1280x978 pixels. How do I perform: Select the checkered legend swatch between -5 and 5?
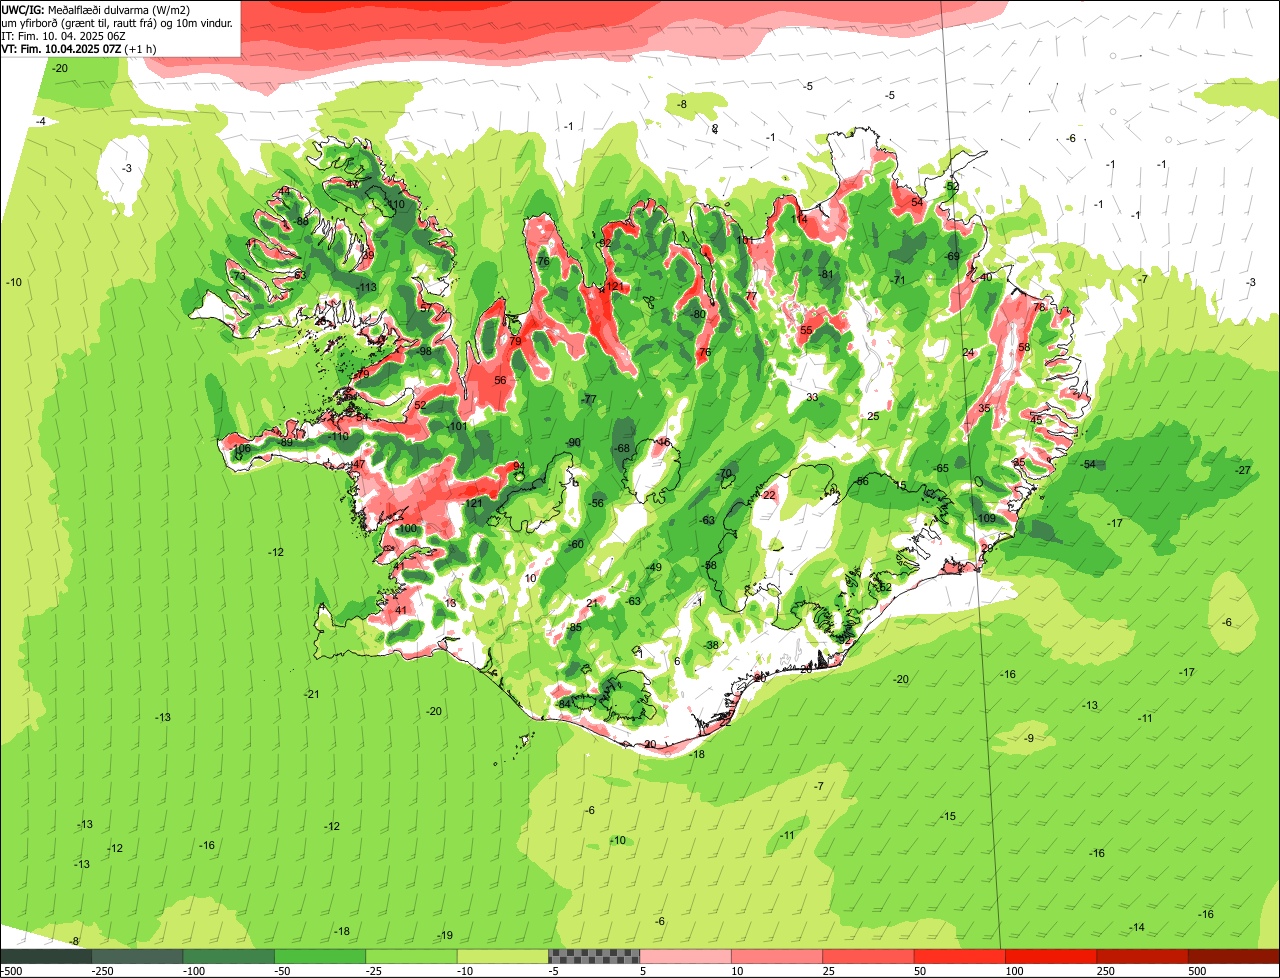(594, 956)
